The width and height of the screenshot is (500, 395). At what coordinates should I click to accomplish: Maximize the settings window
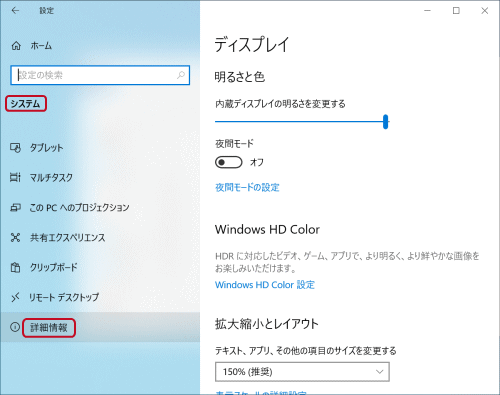pos(456,11)
